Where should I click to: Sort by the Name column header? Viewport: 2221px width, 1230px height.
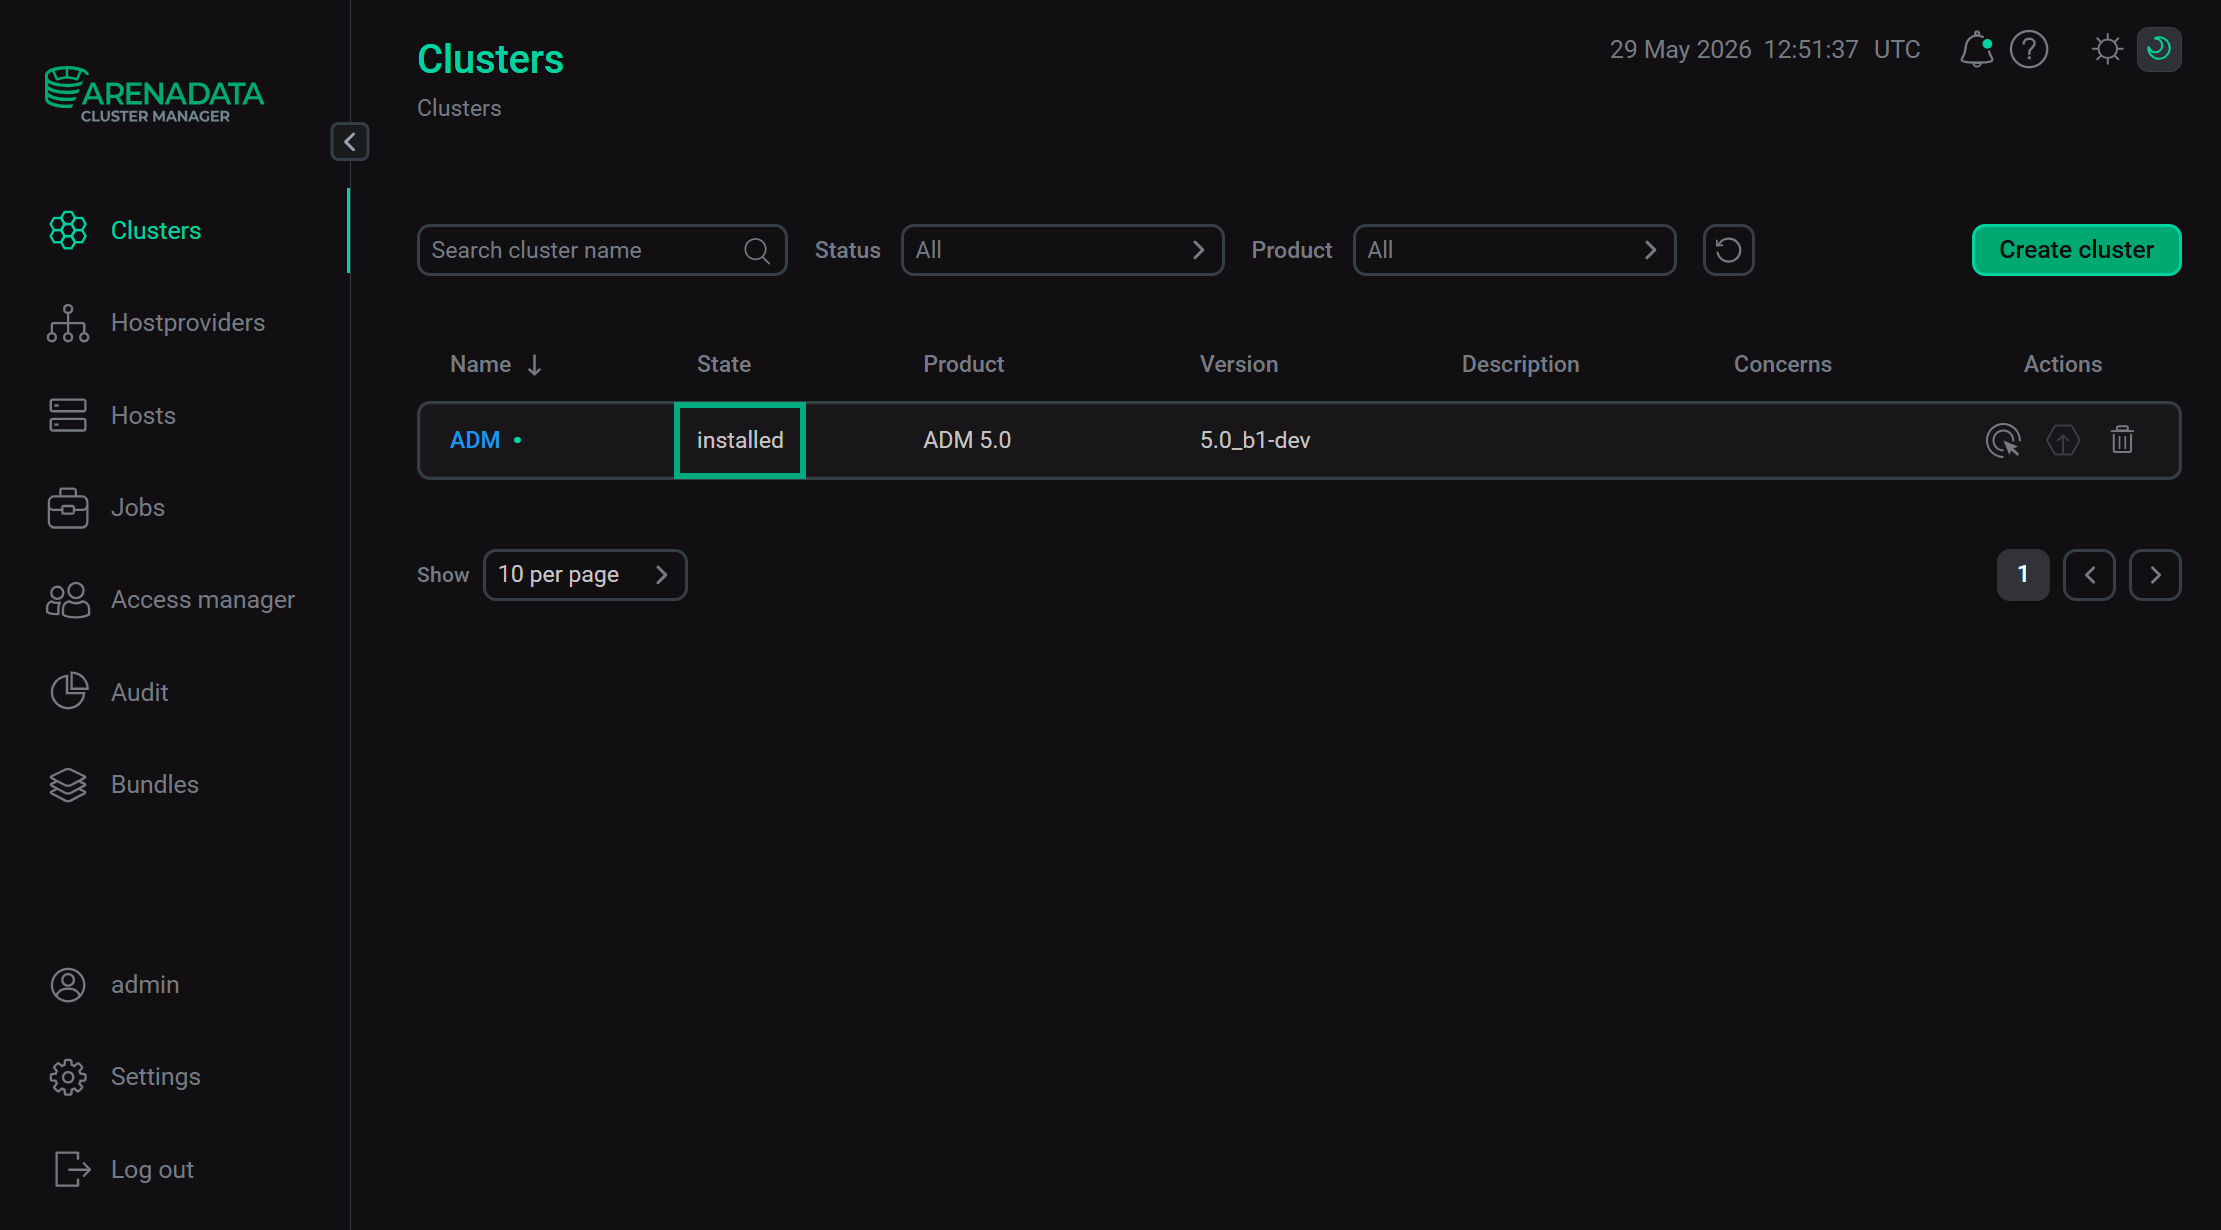click(x=480, y=364)
